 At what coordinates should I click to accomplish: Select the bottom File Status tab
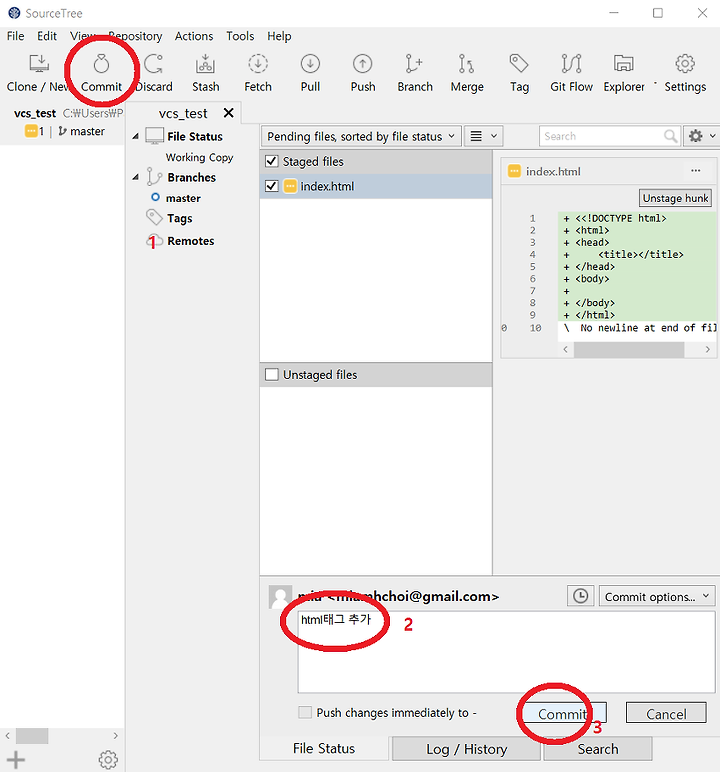point(324,748)
